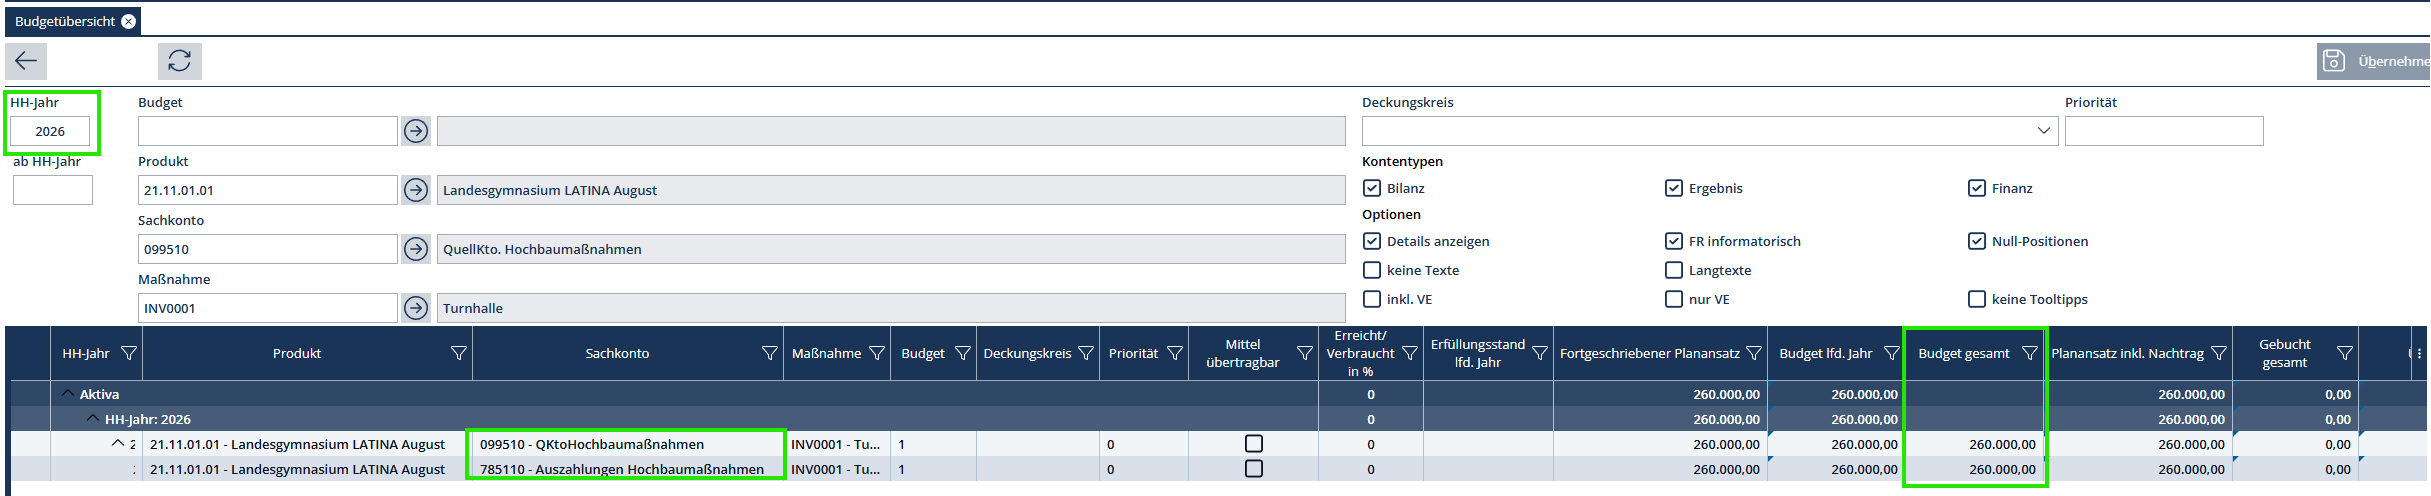Open lookup arrow next to Sachkonto field
Viewport: 2431px width, 496px height.
tap(416, 249)
